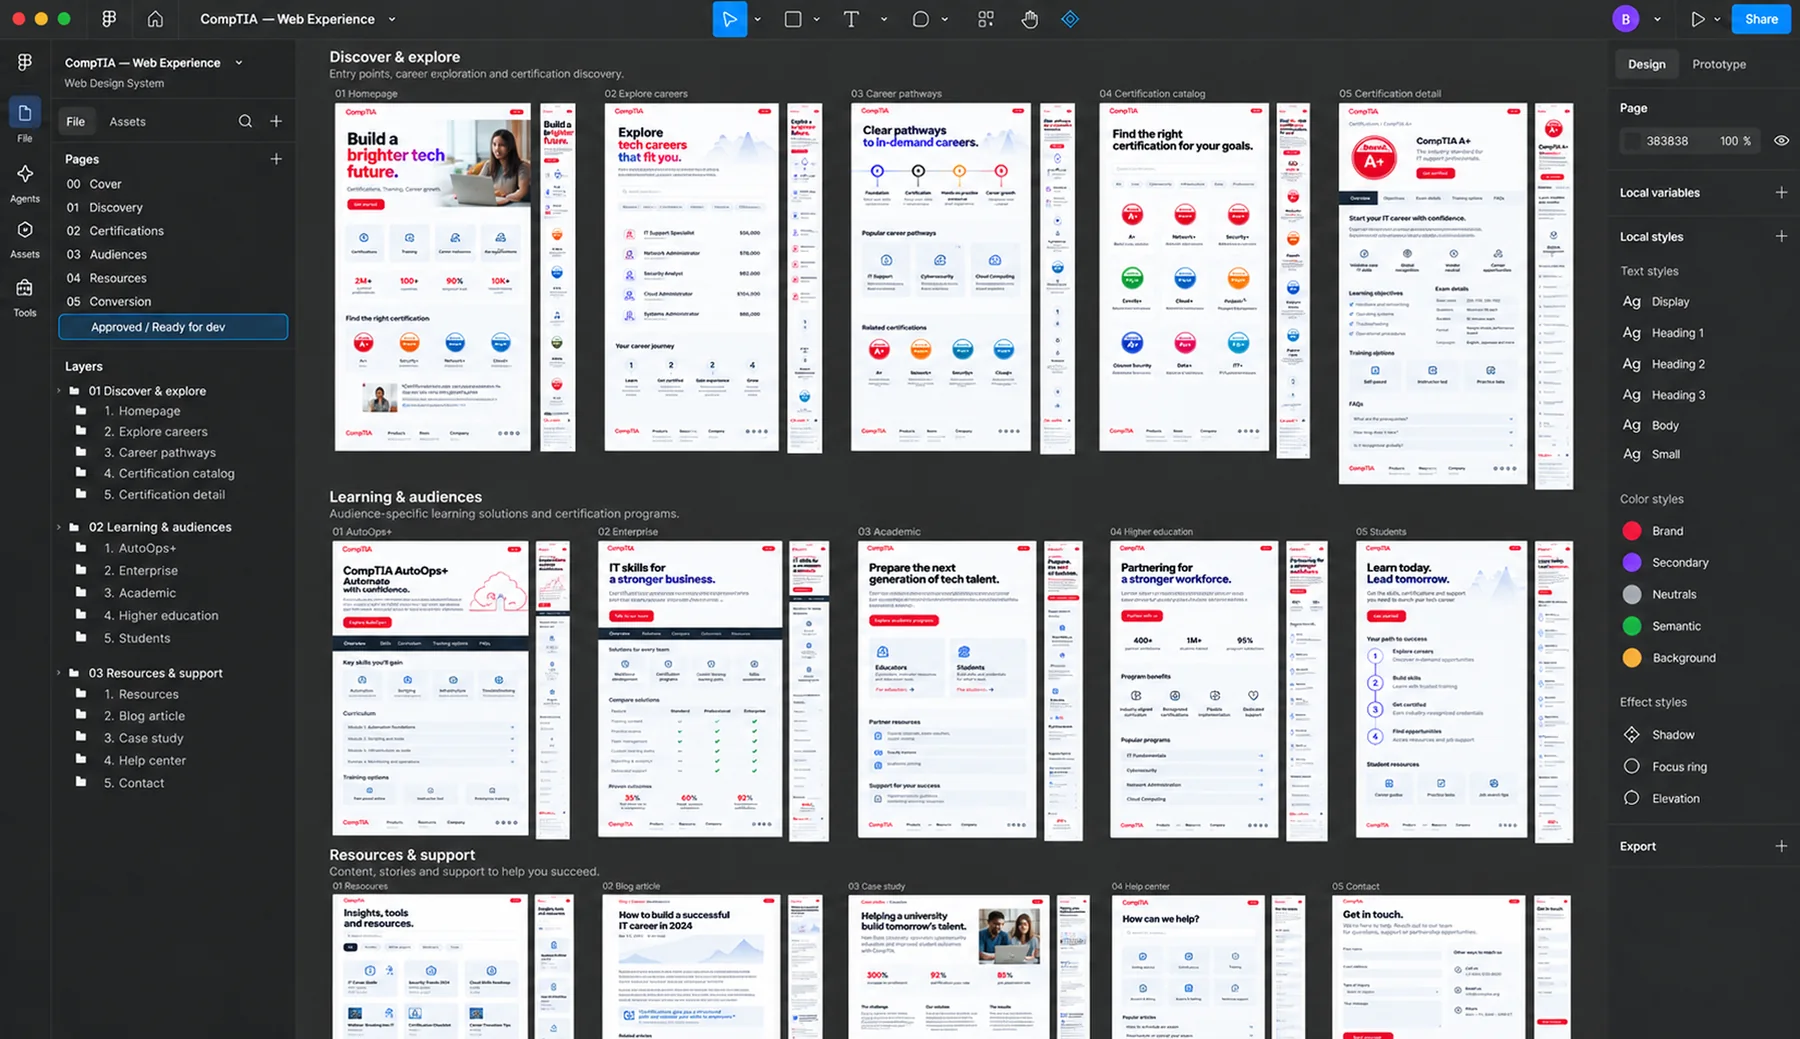The width and height of the screenshot is (1800, 1039).
Task: Click the 01 Homepage frame thumbnail
Action: 432,277
